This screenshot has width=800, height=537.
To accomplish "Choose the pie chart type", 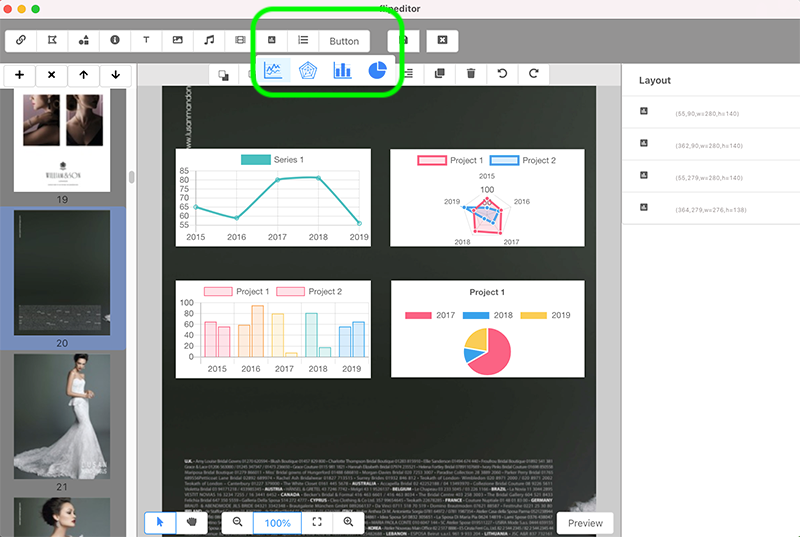I will pyautogui.click(x=377, y=70).
